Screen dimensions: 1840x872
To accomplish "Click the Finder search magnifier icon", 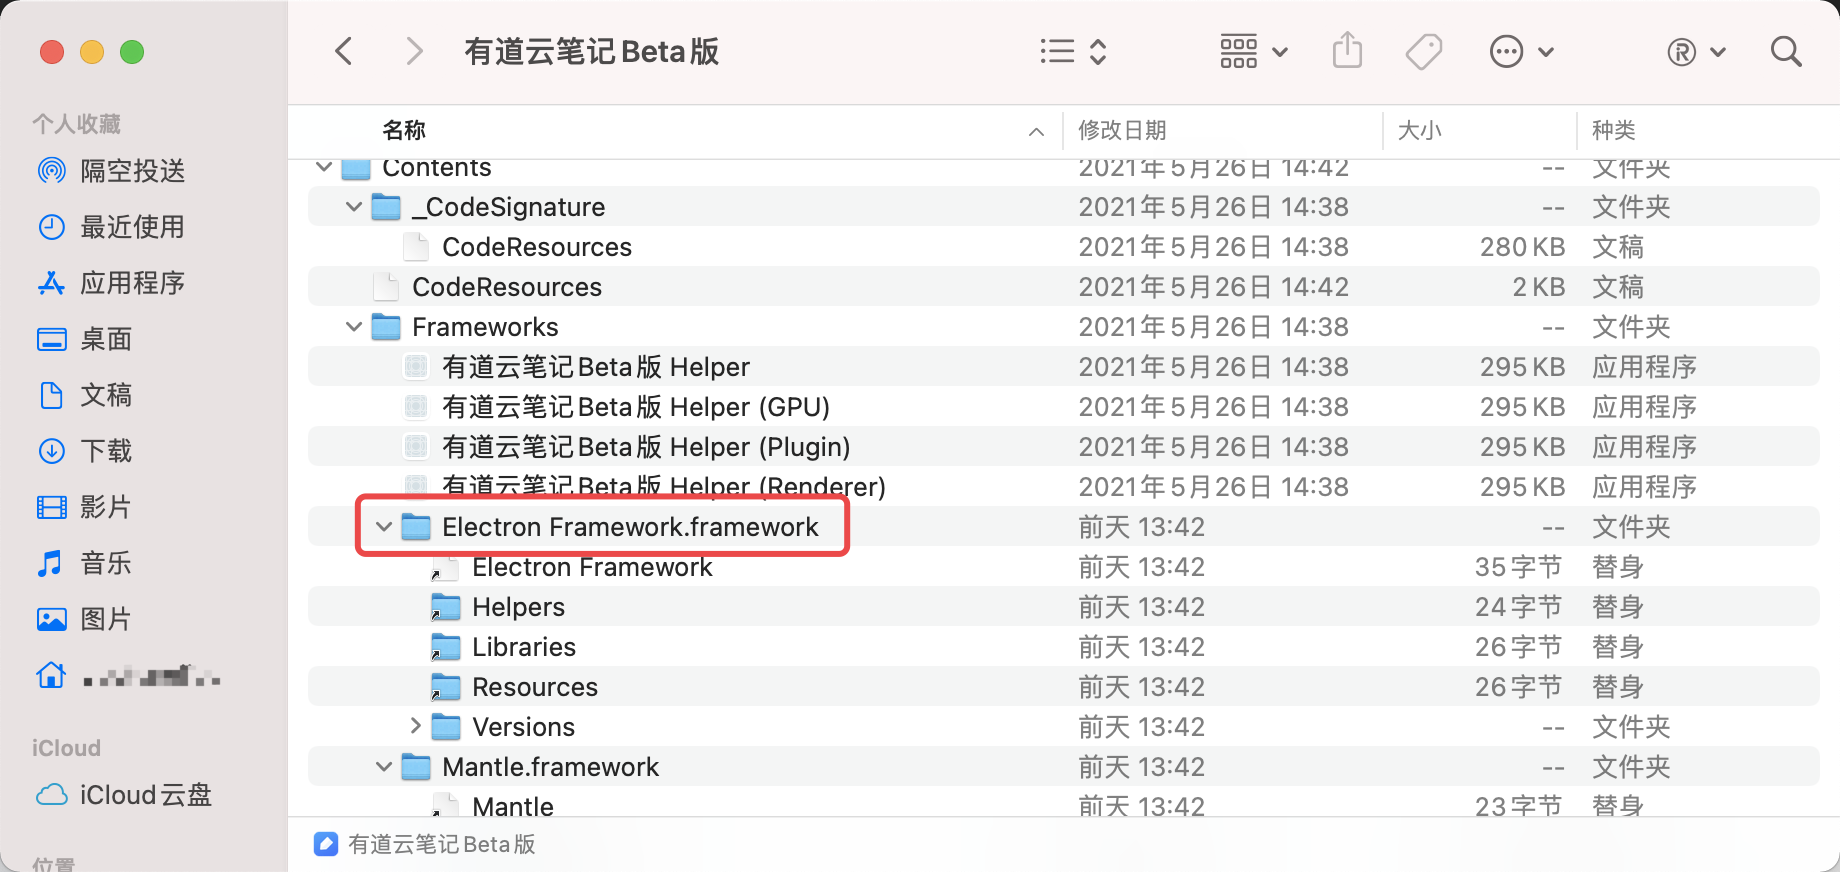I will [x=1785, y=51].
